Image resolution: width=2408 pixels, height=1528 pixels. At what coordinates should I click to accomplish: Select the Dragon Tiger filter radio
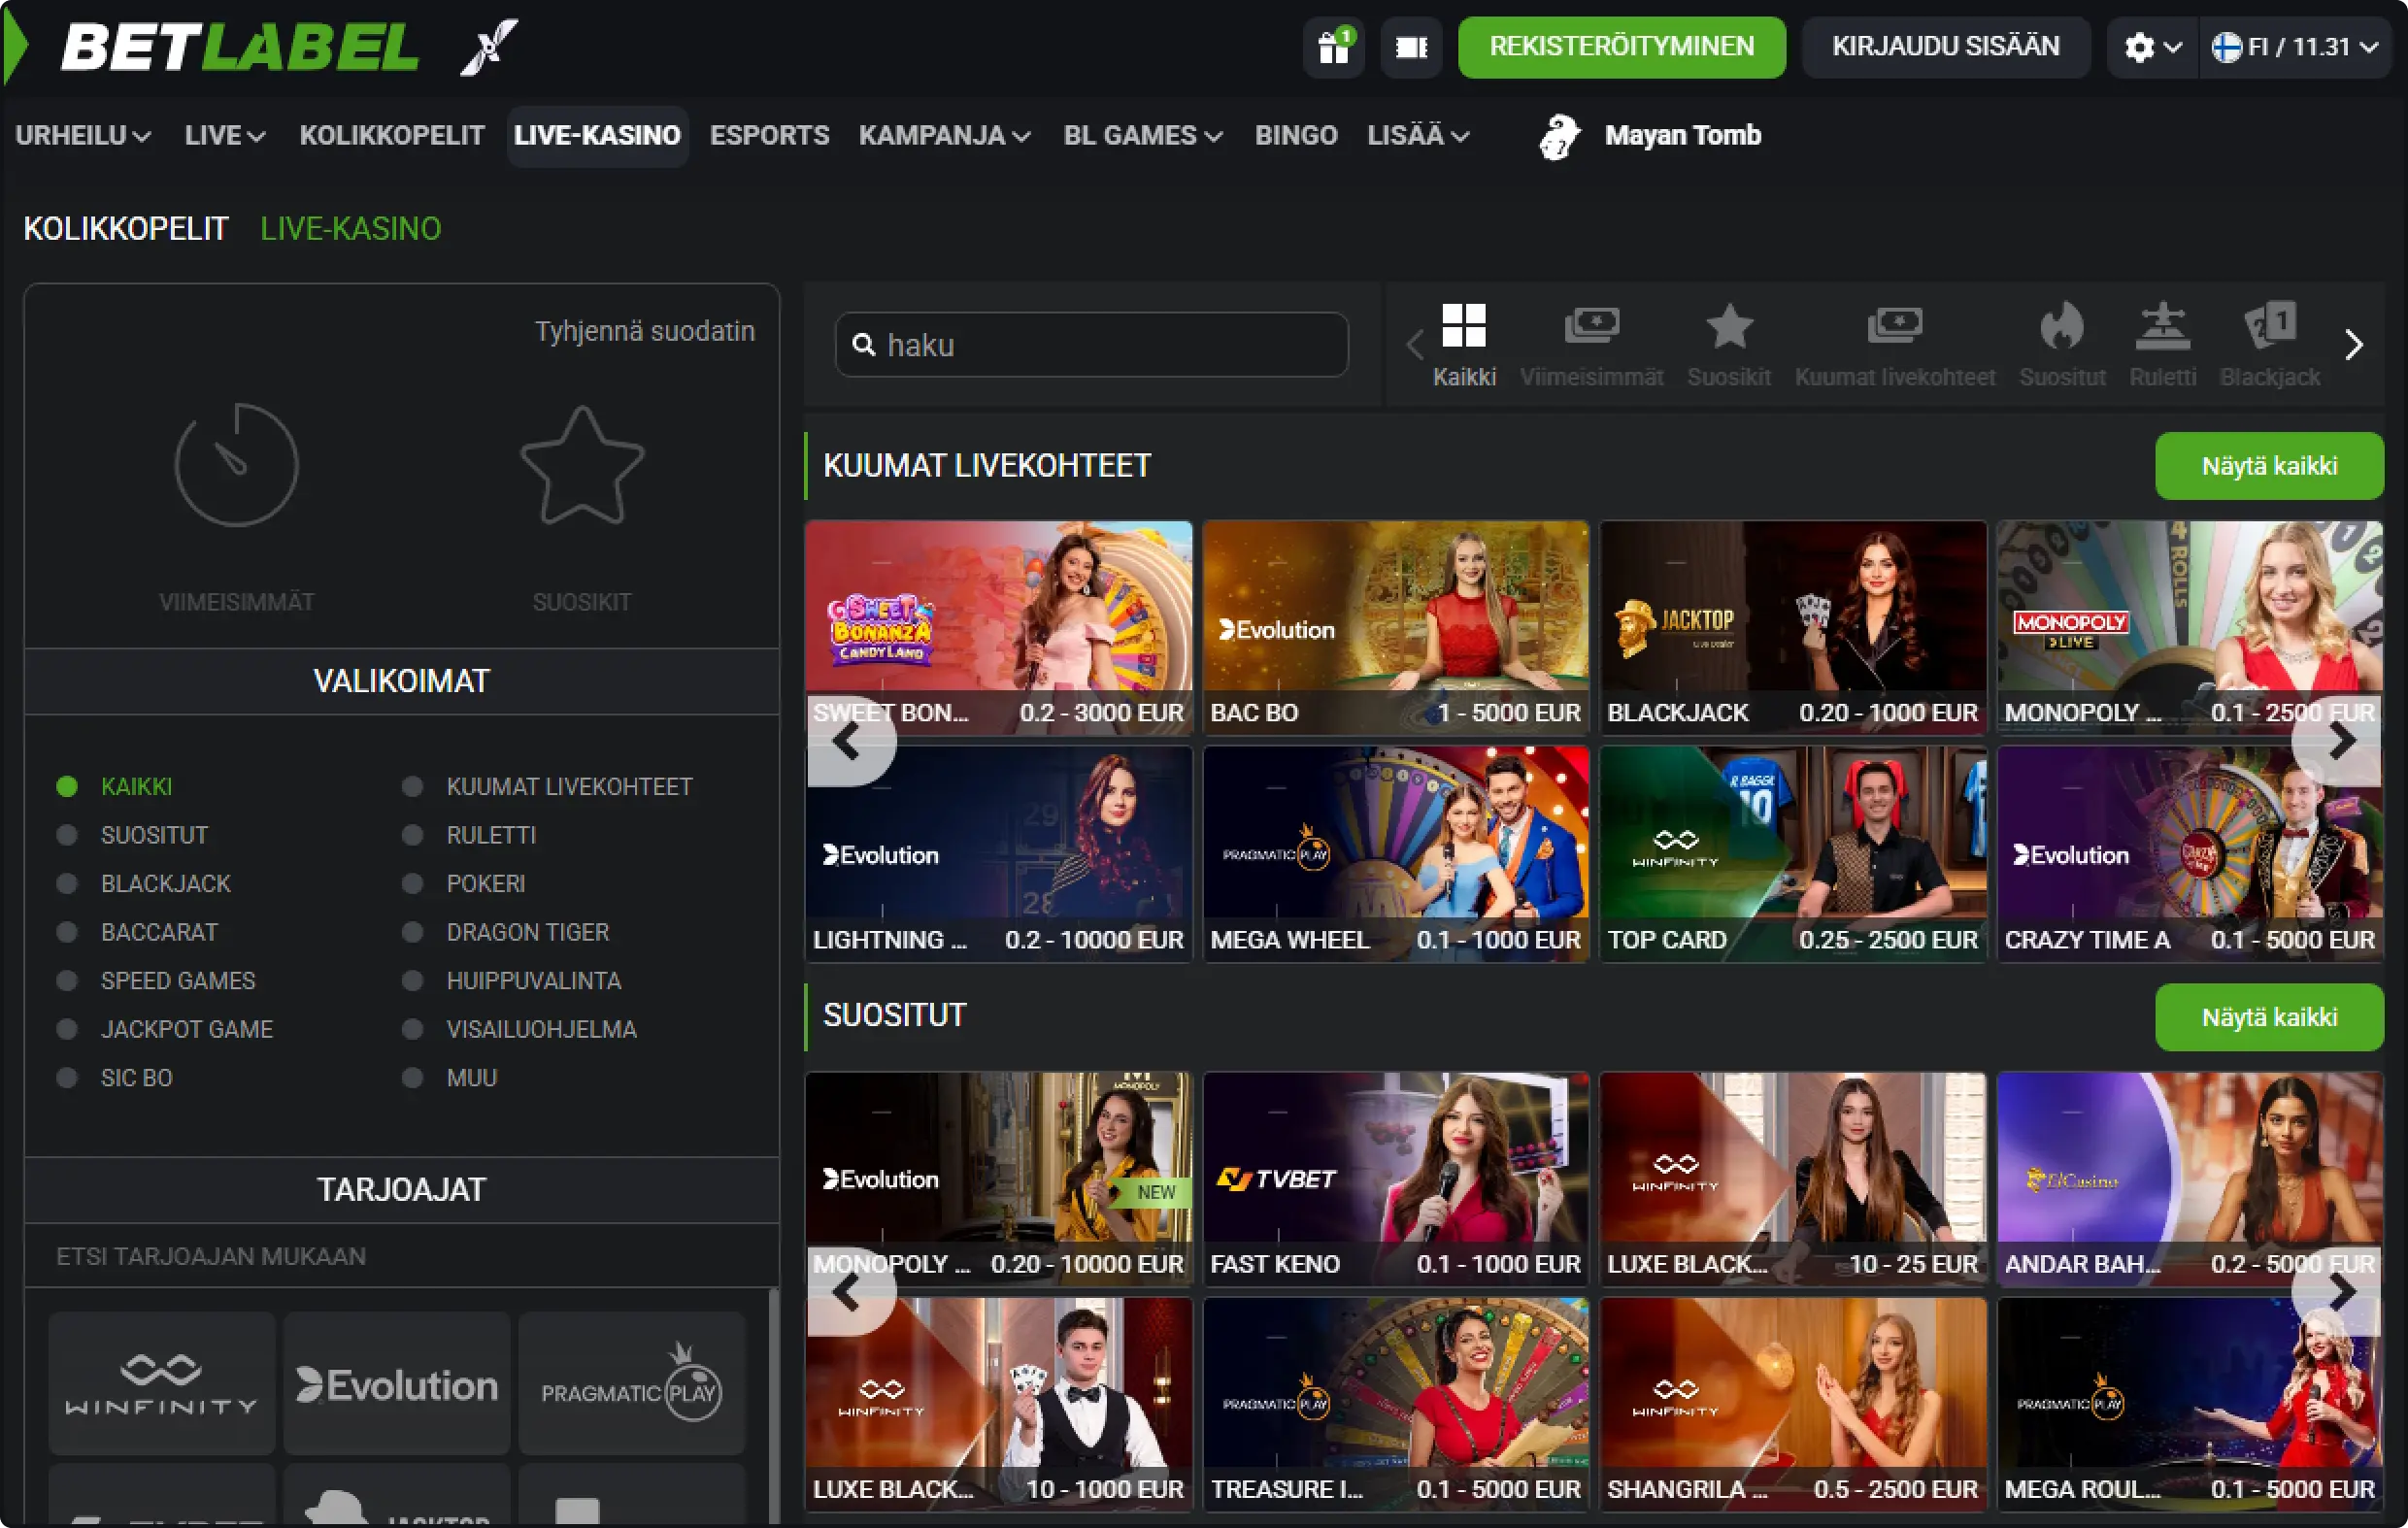point(412,932)
